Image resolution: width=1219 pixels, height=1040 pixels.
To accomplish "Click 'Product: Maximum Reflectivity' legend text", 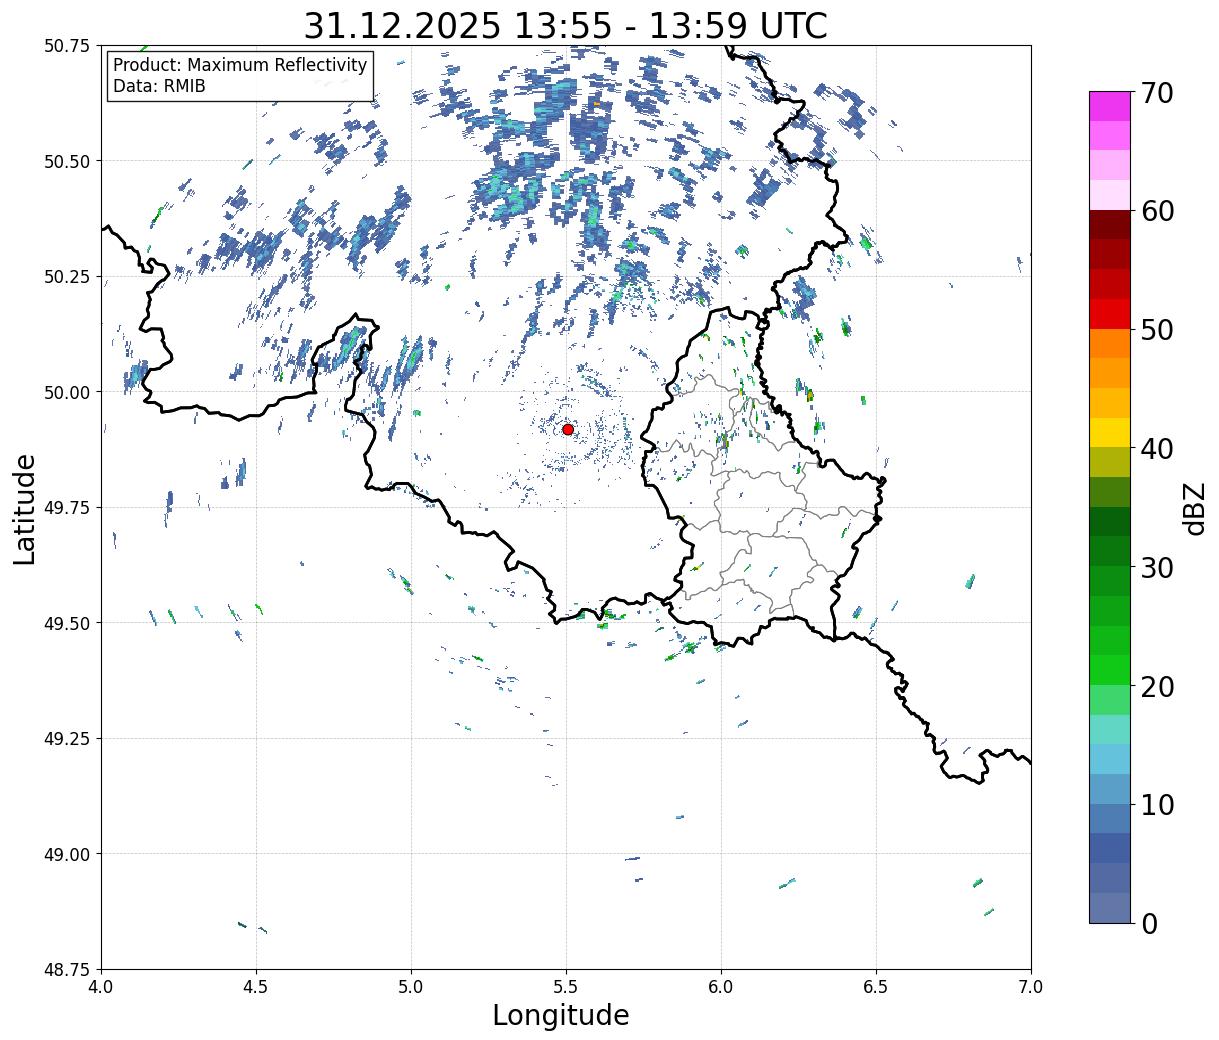I will point(240,65).
